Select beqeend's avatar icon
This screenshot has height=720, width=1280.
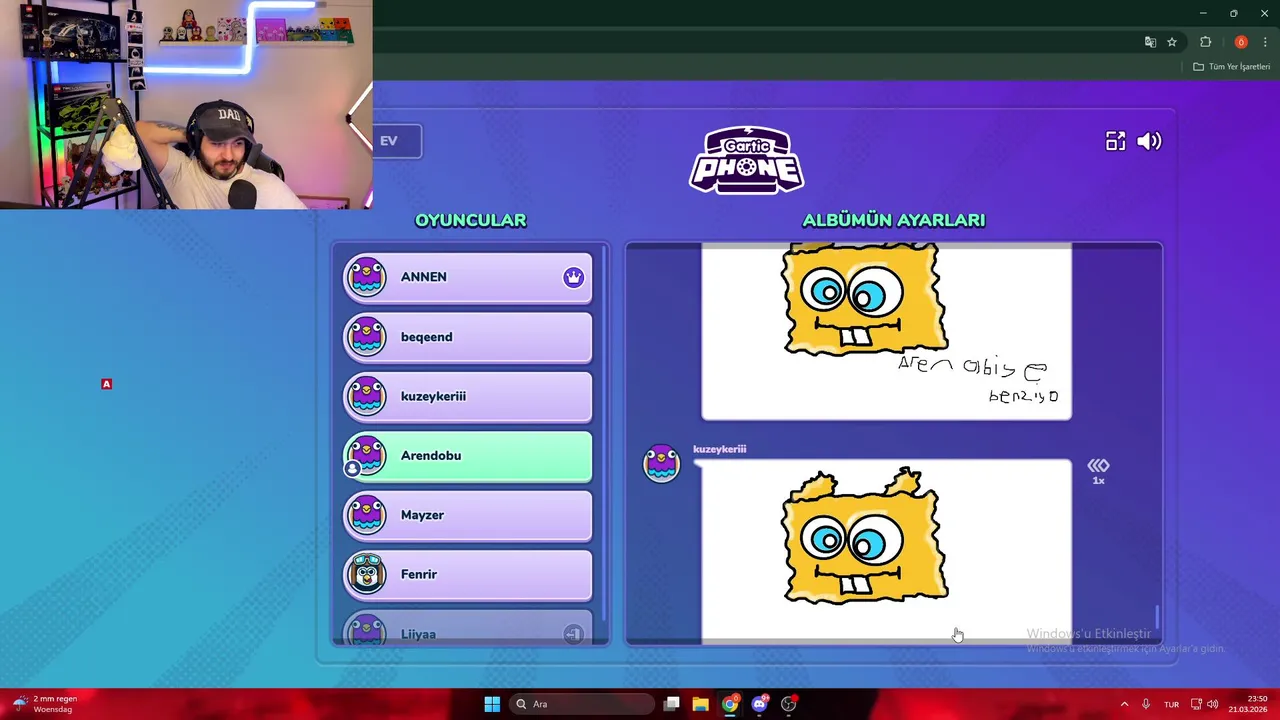pyautogui.click(x=367, y=337)
